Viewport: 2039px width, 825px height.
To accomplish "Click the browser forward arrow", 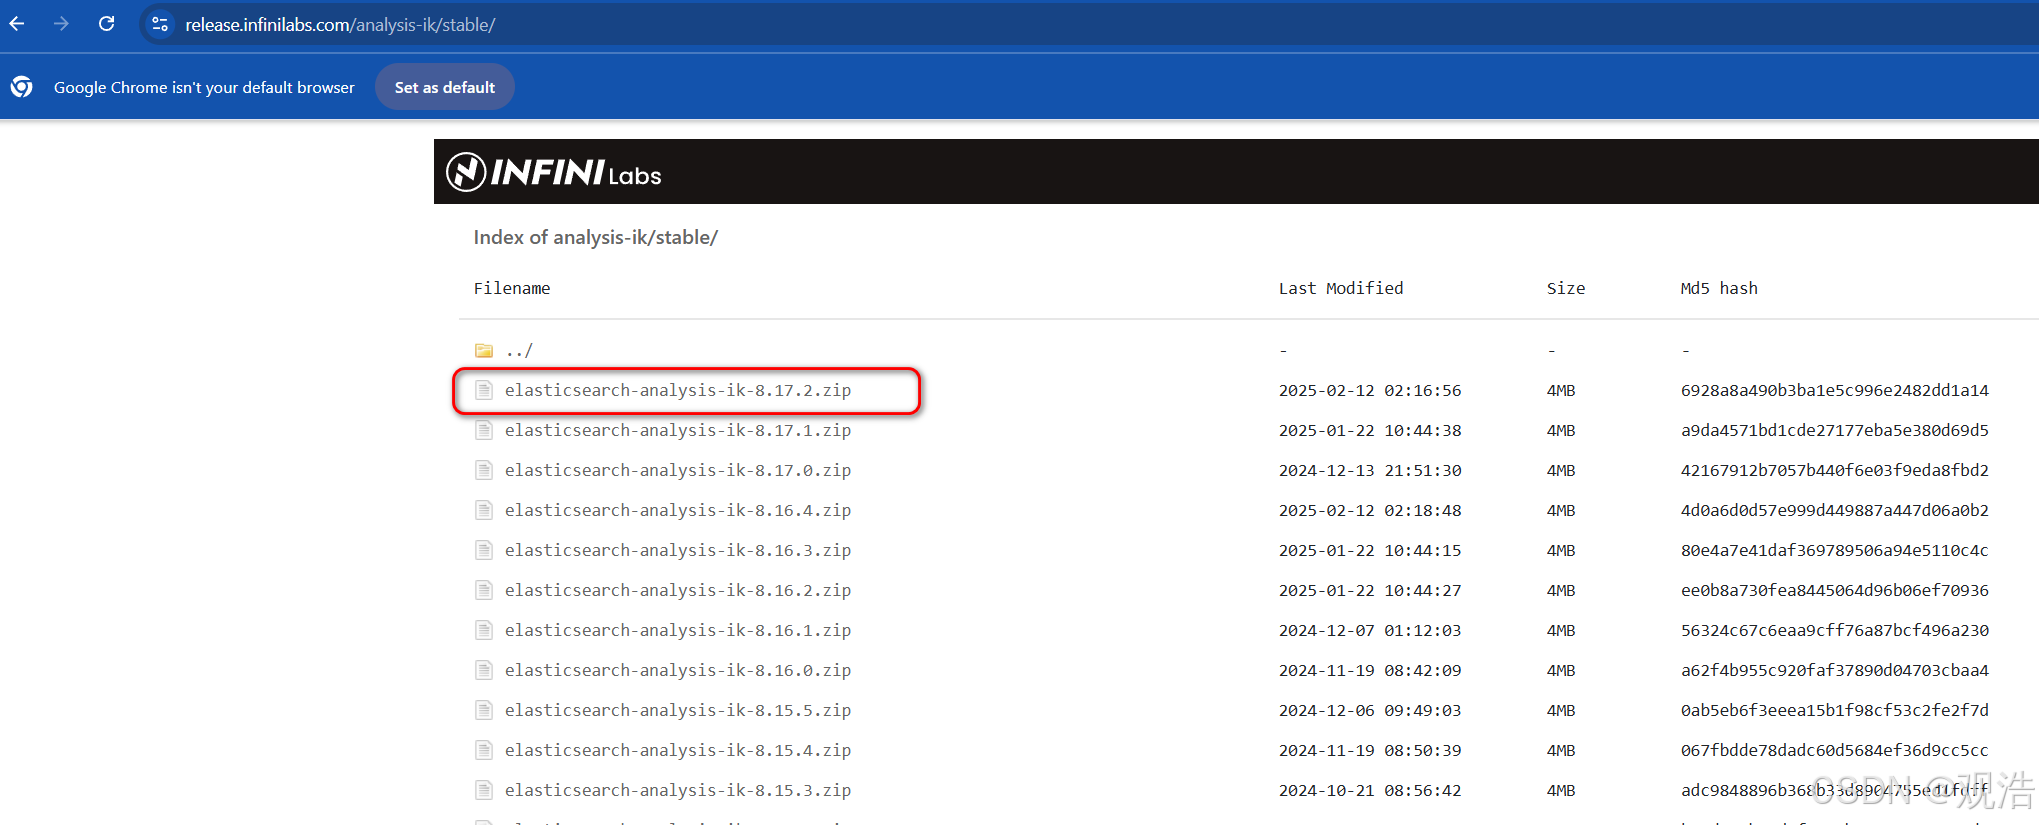I will [x=61, y=24].
